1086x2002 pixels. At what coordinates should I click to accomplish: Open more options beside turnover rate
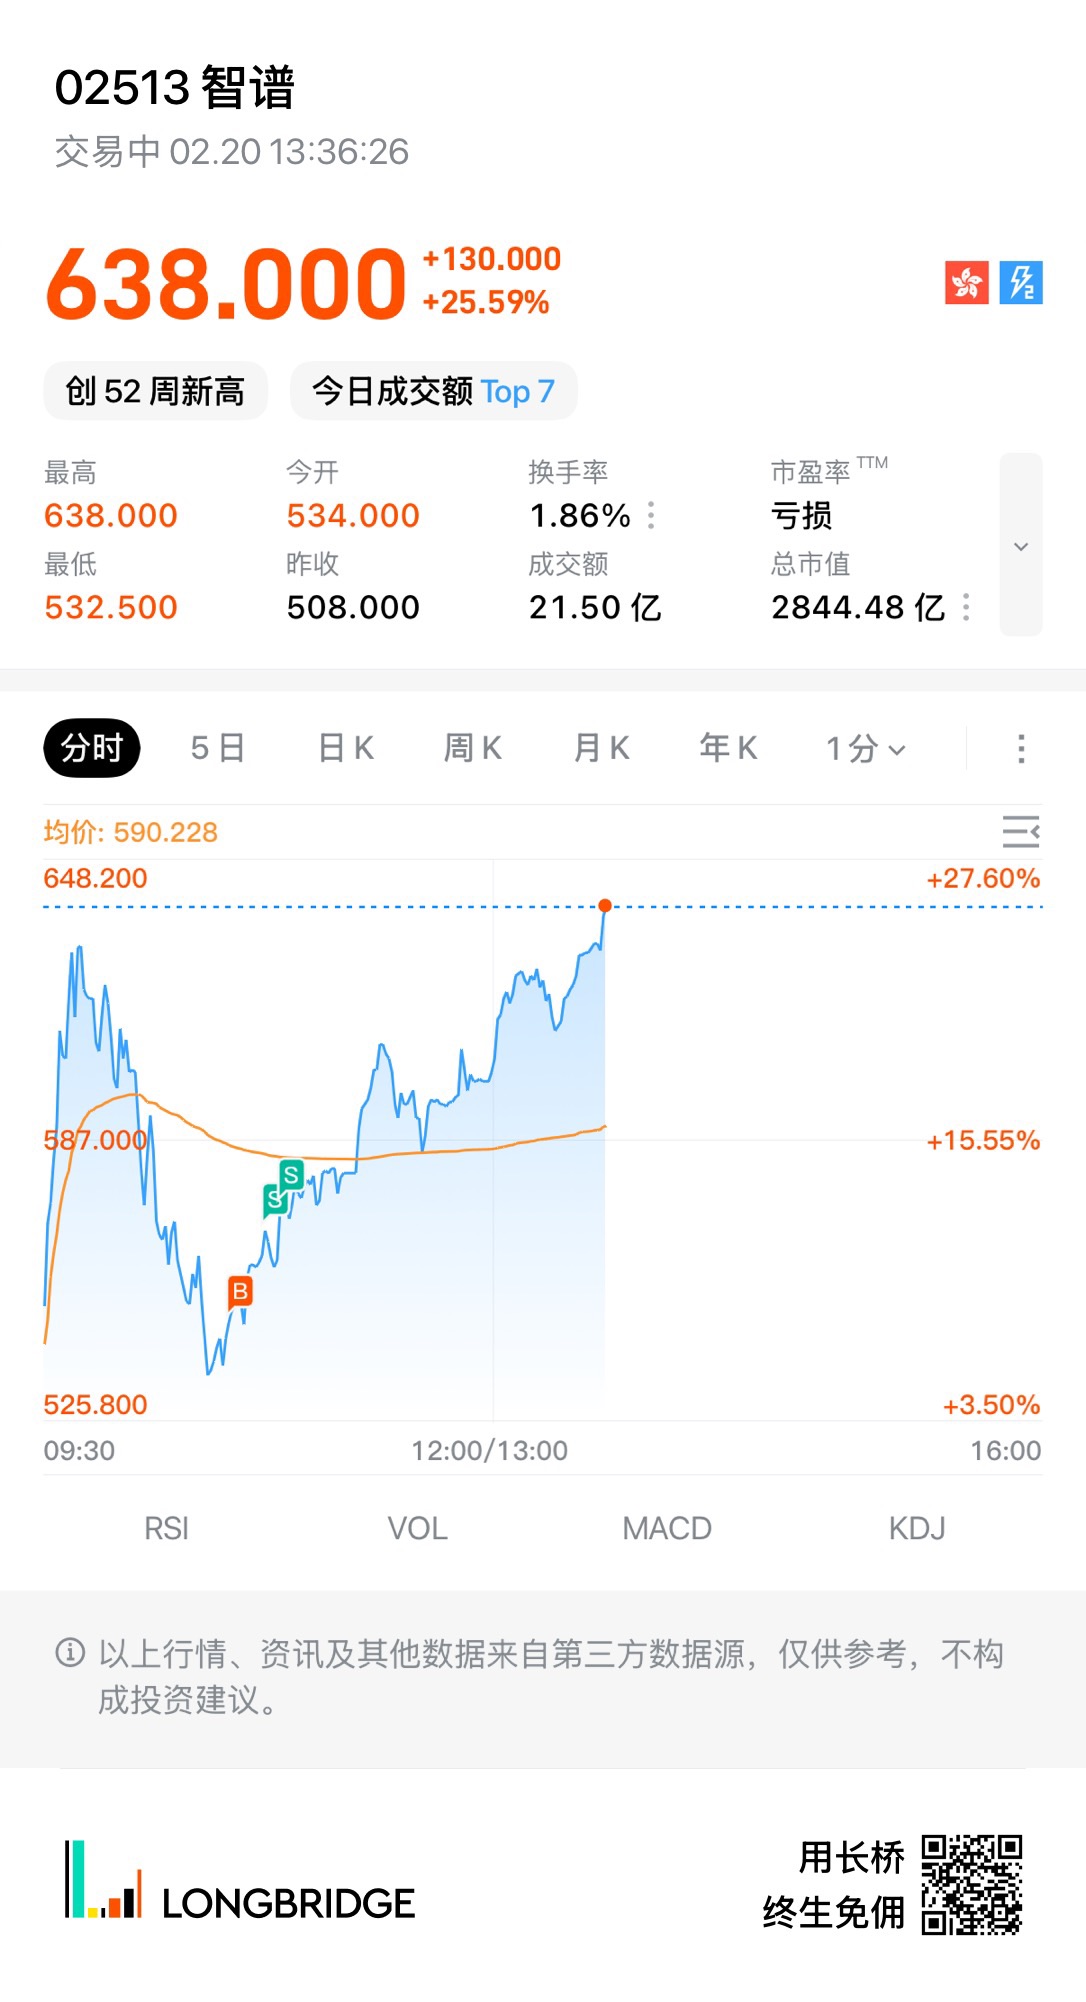click(652, 515)
